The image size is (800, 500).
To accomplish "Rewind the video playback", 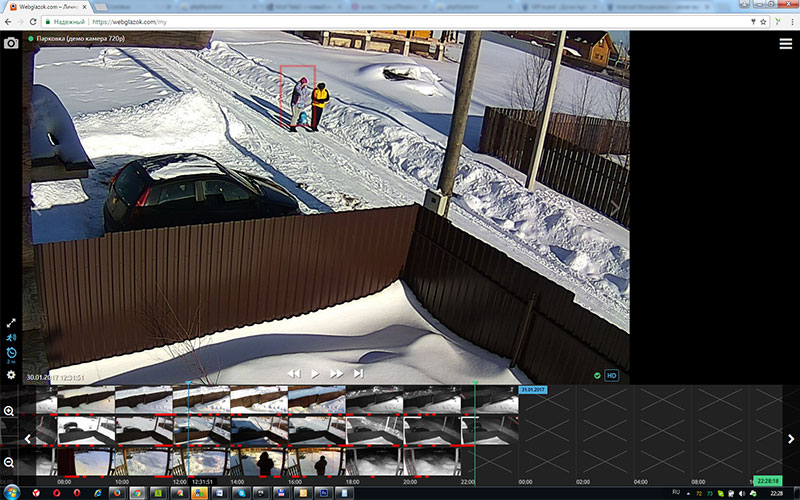I will [294, 373].
